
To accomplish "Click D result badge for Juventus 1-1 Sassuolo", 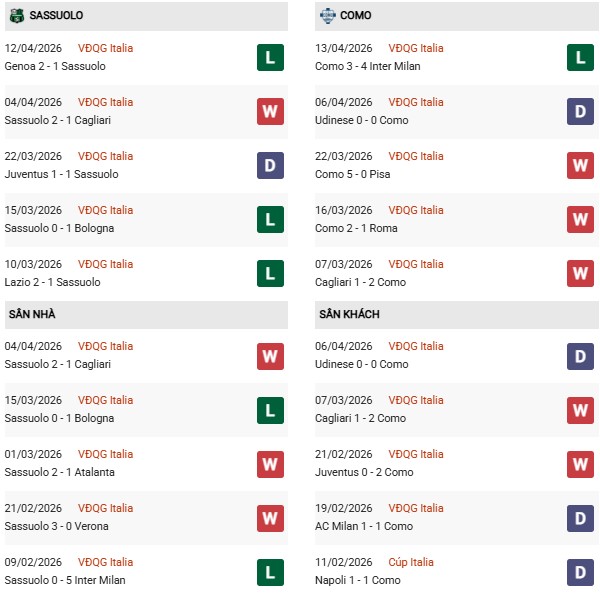I will [270, 165].
